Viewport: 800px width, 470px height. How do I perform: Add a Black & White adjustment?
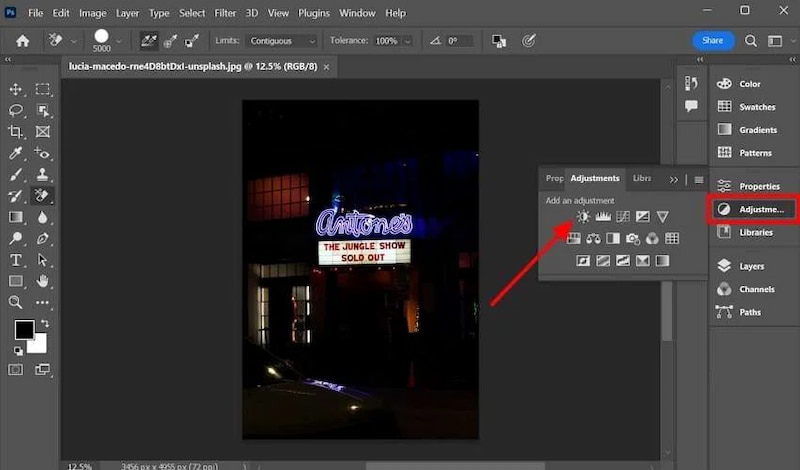coord(613,238)
